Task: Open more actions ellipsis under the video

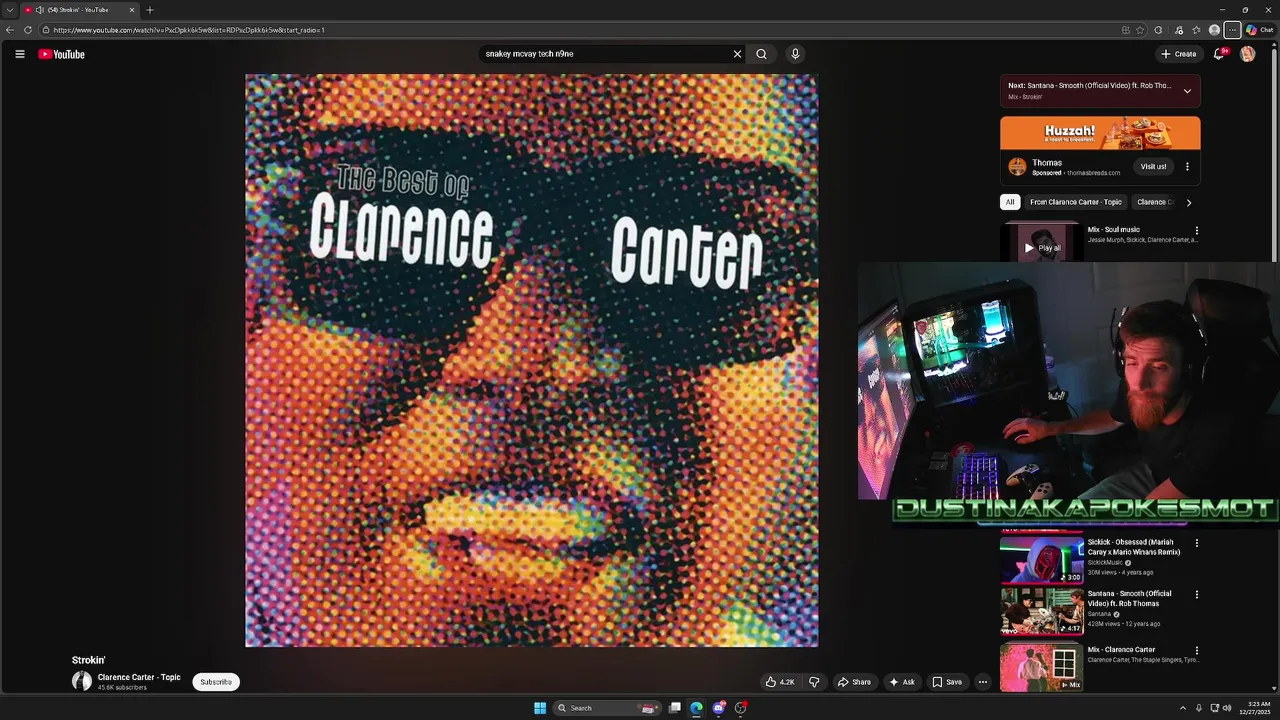Action: [983, 682]
